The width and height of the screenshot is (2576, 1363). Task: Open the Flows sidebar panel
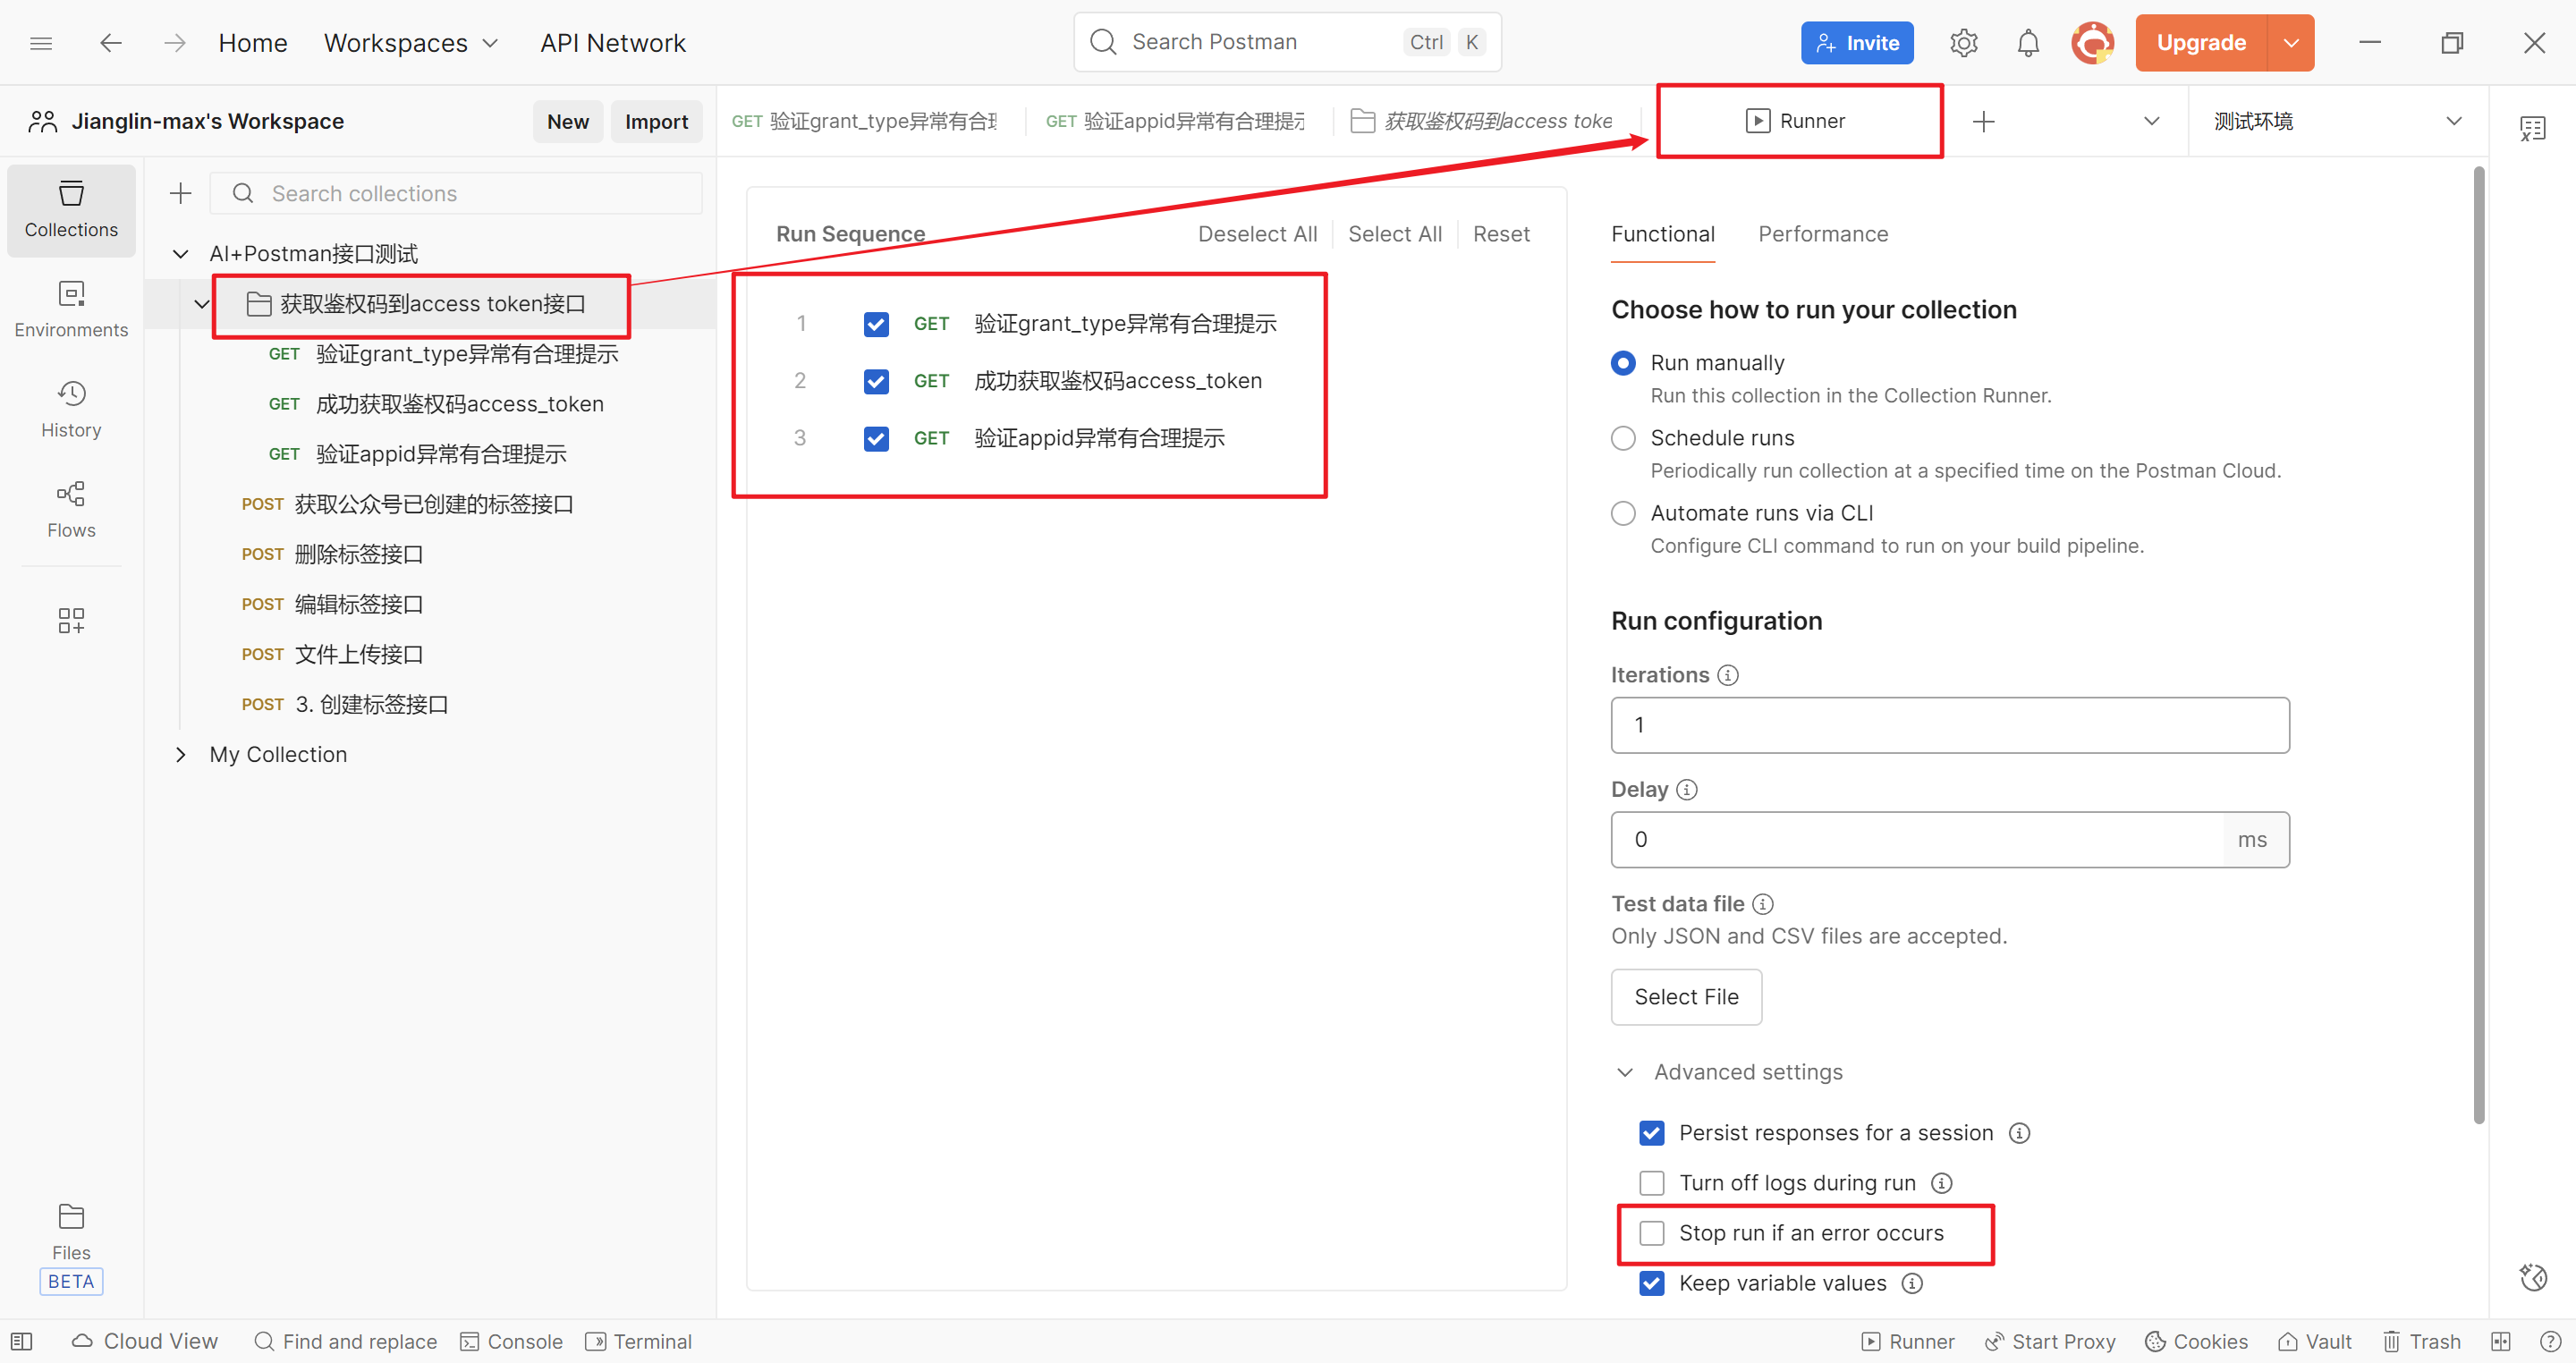pos(71,510)
